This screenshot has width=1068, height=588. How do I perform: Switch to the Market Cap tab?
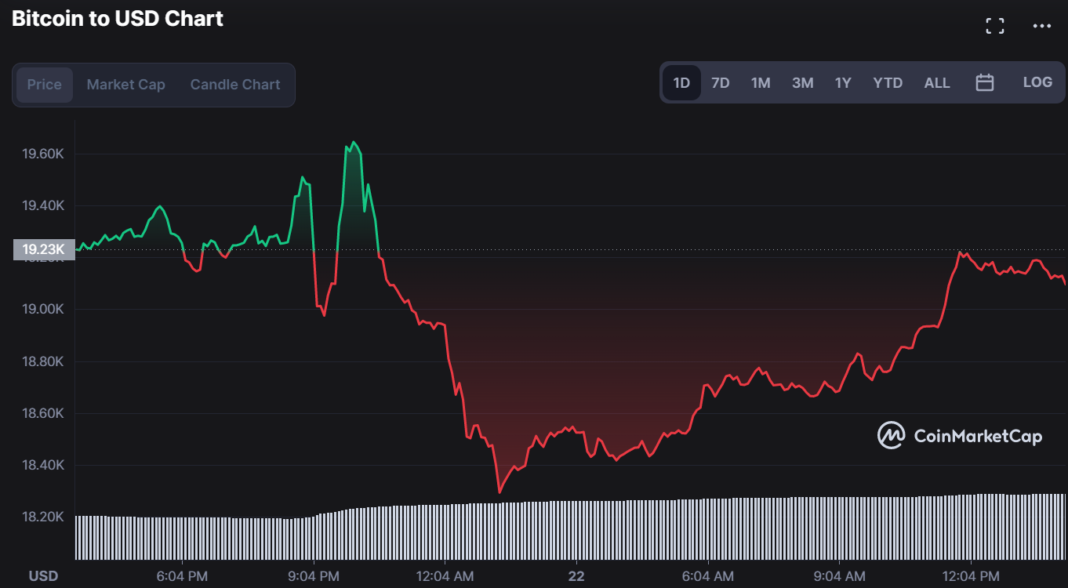[126, 84]
